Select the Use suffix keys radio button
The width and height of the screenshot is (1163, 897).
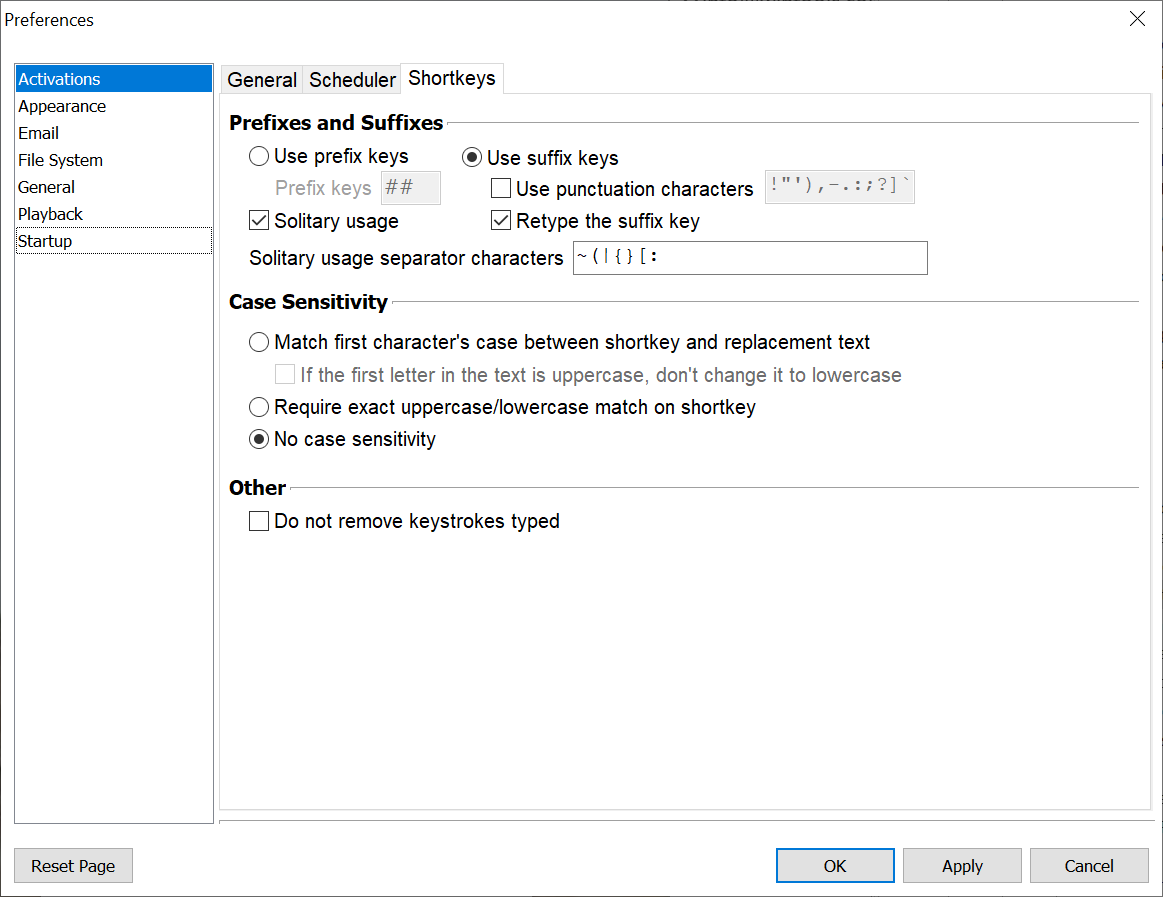[x=472, y=158]
